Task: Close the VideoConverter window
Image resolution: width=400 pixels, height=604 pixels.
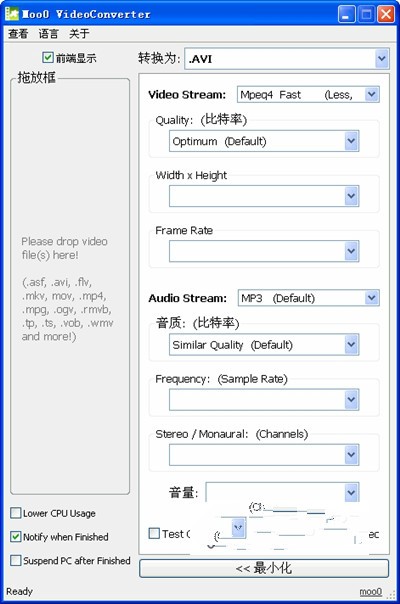Action: pos(385,14)
